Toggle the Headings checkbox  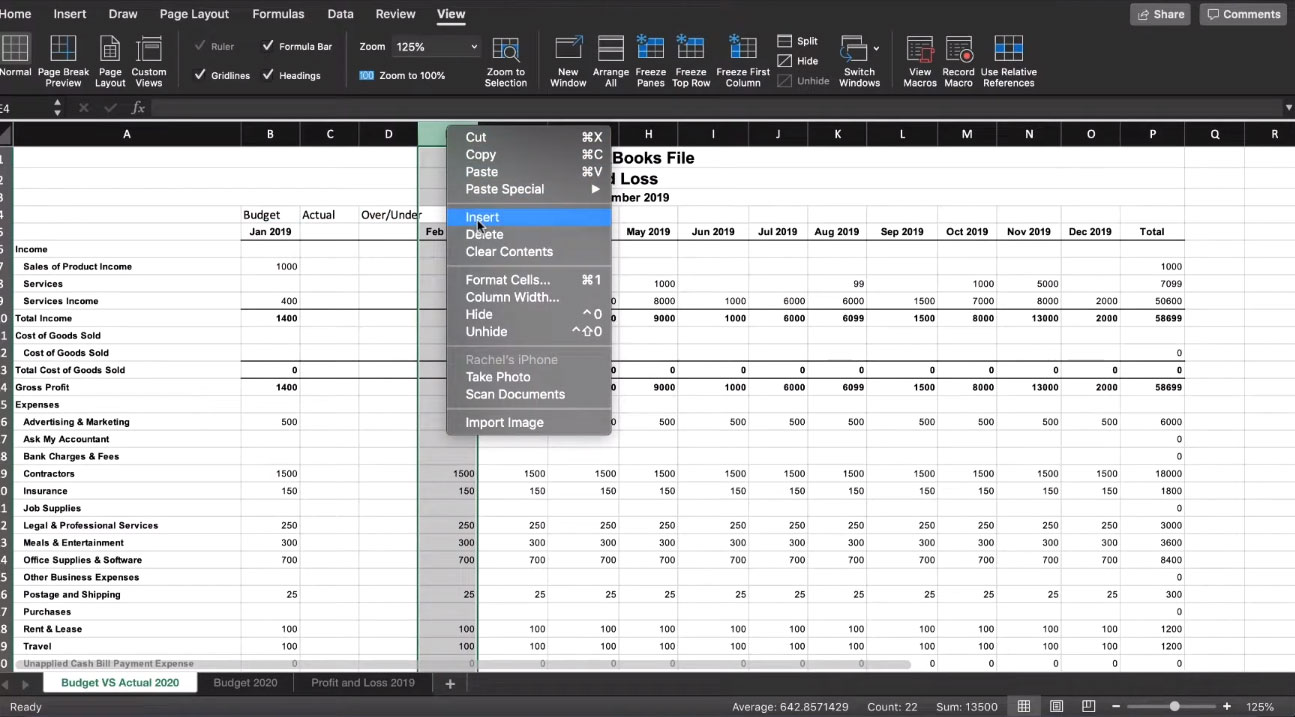(x=268, y=75)
